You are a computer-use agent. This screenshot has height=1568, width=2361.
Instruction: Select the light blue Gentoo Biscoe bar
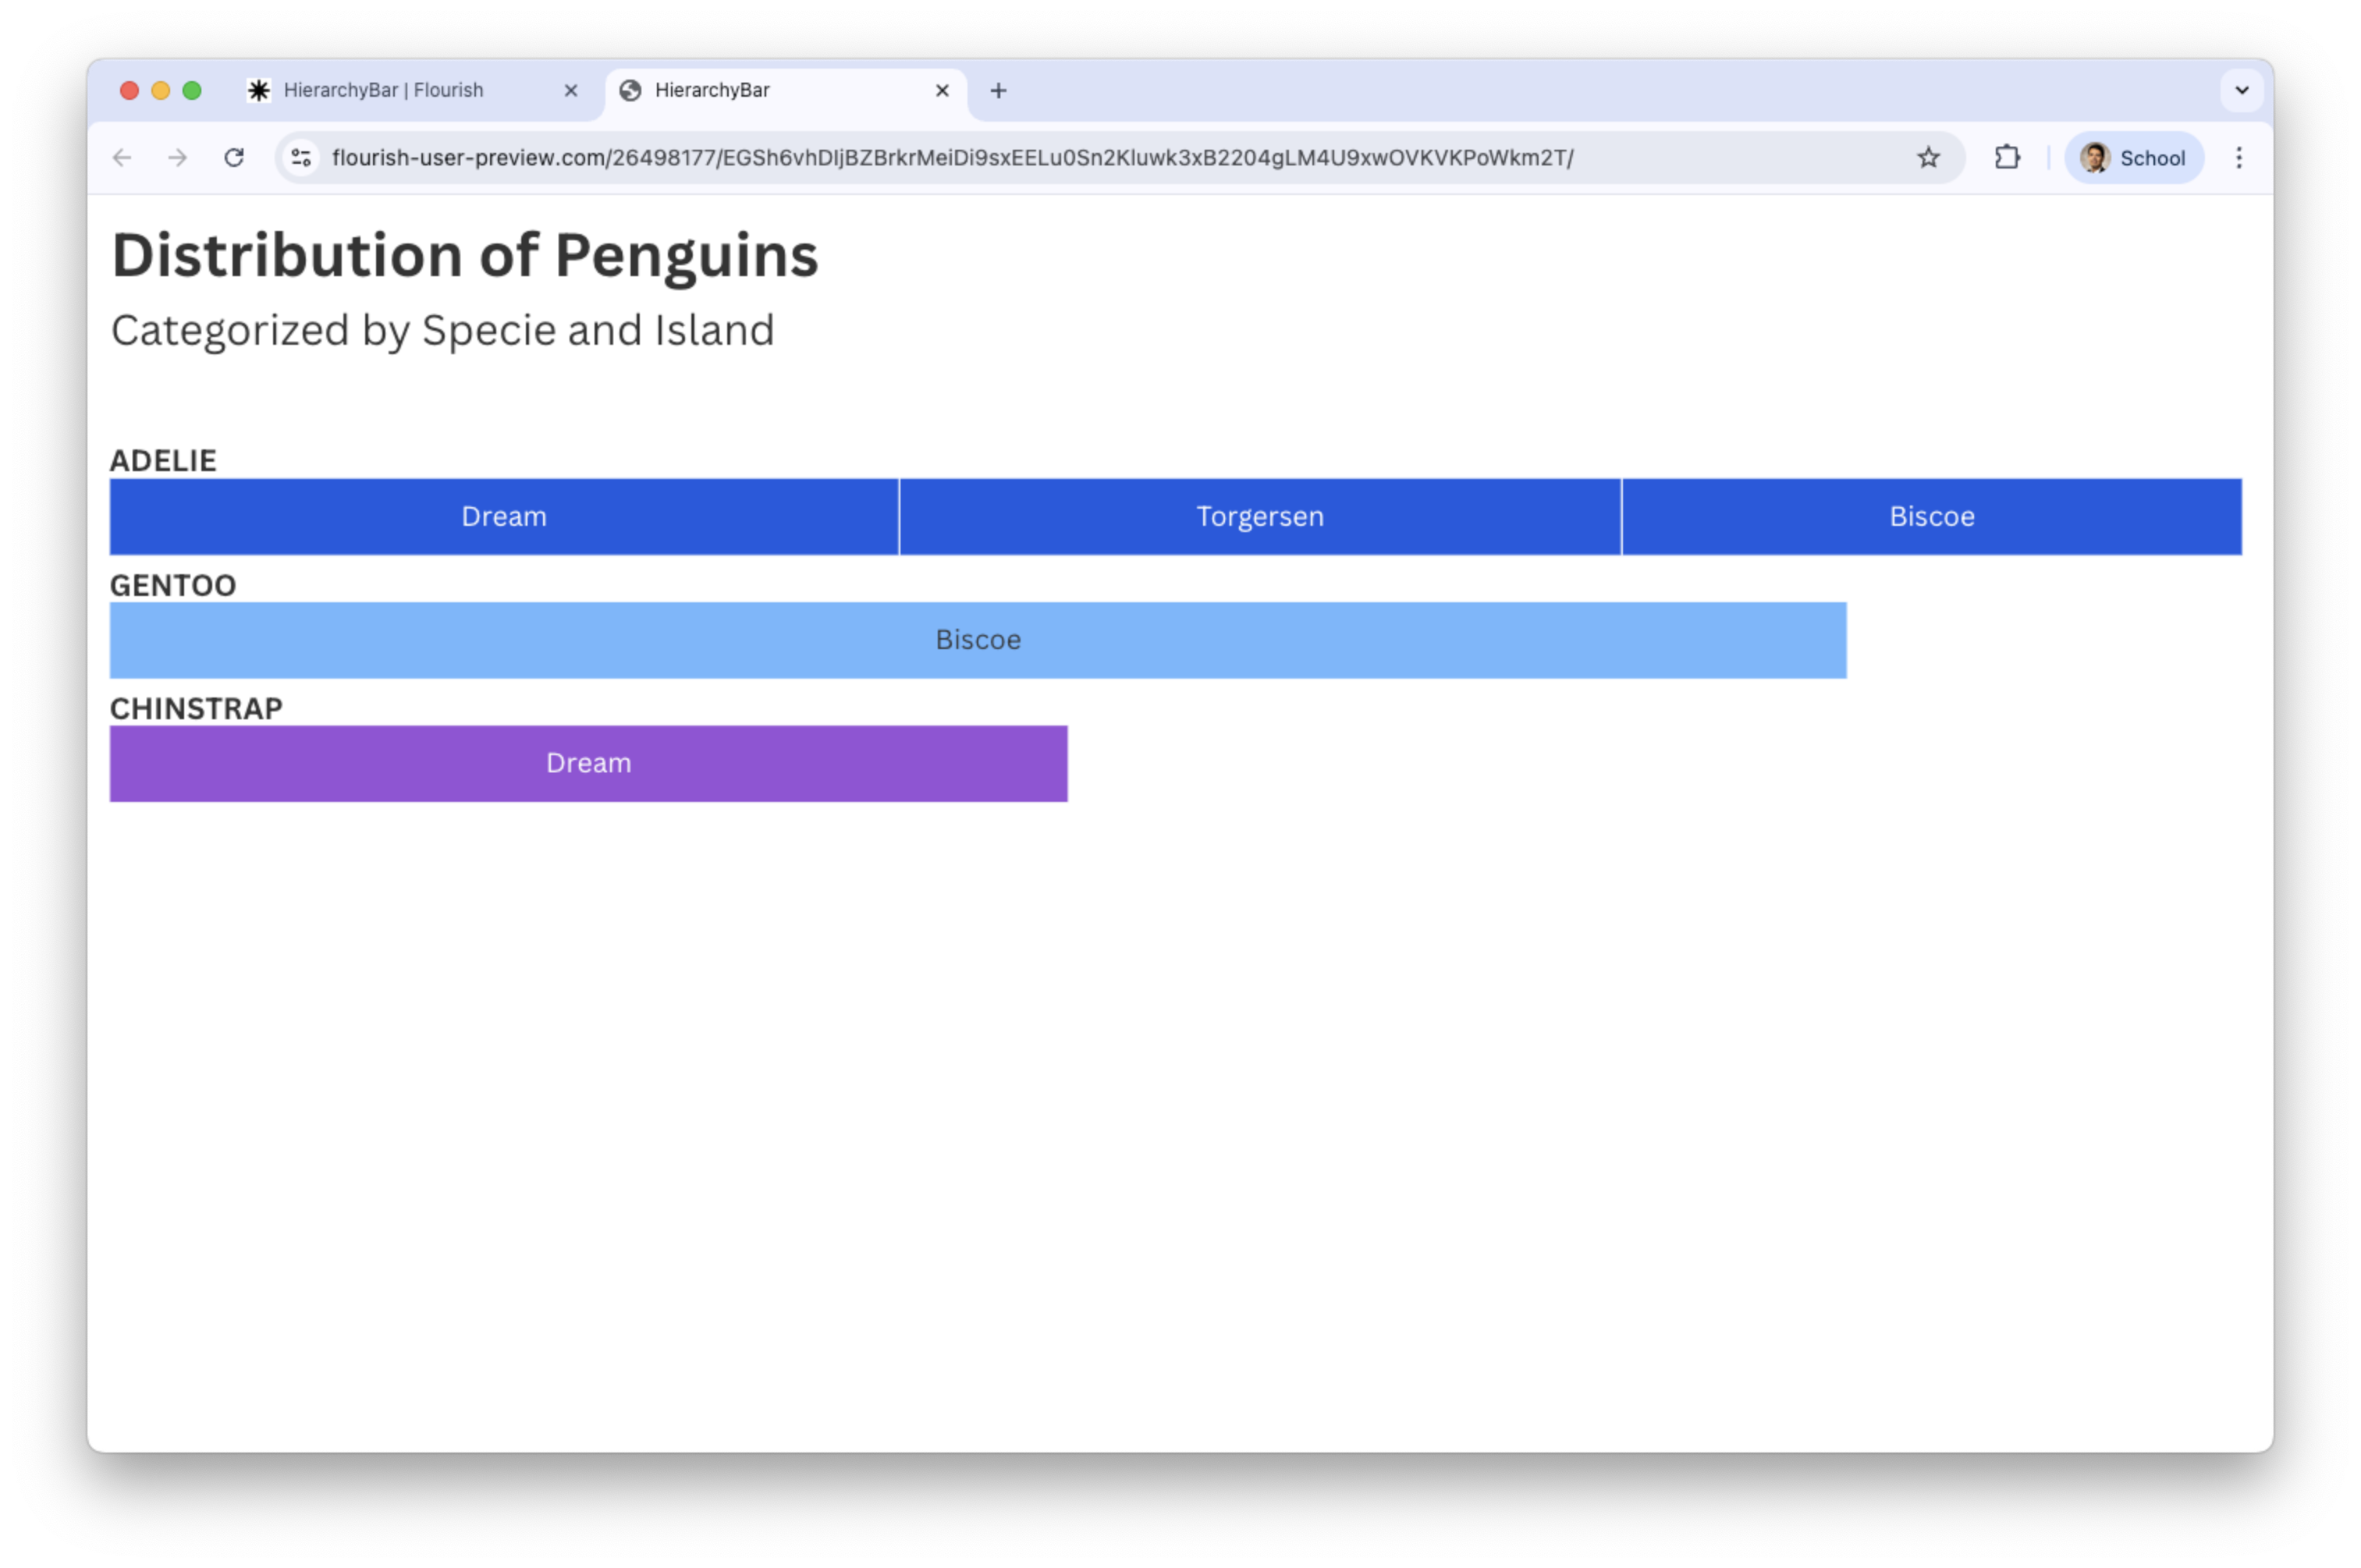coord(977,640)
